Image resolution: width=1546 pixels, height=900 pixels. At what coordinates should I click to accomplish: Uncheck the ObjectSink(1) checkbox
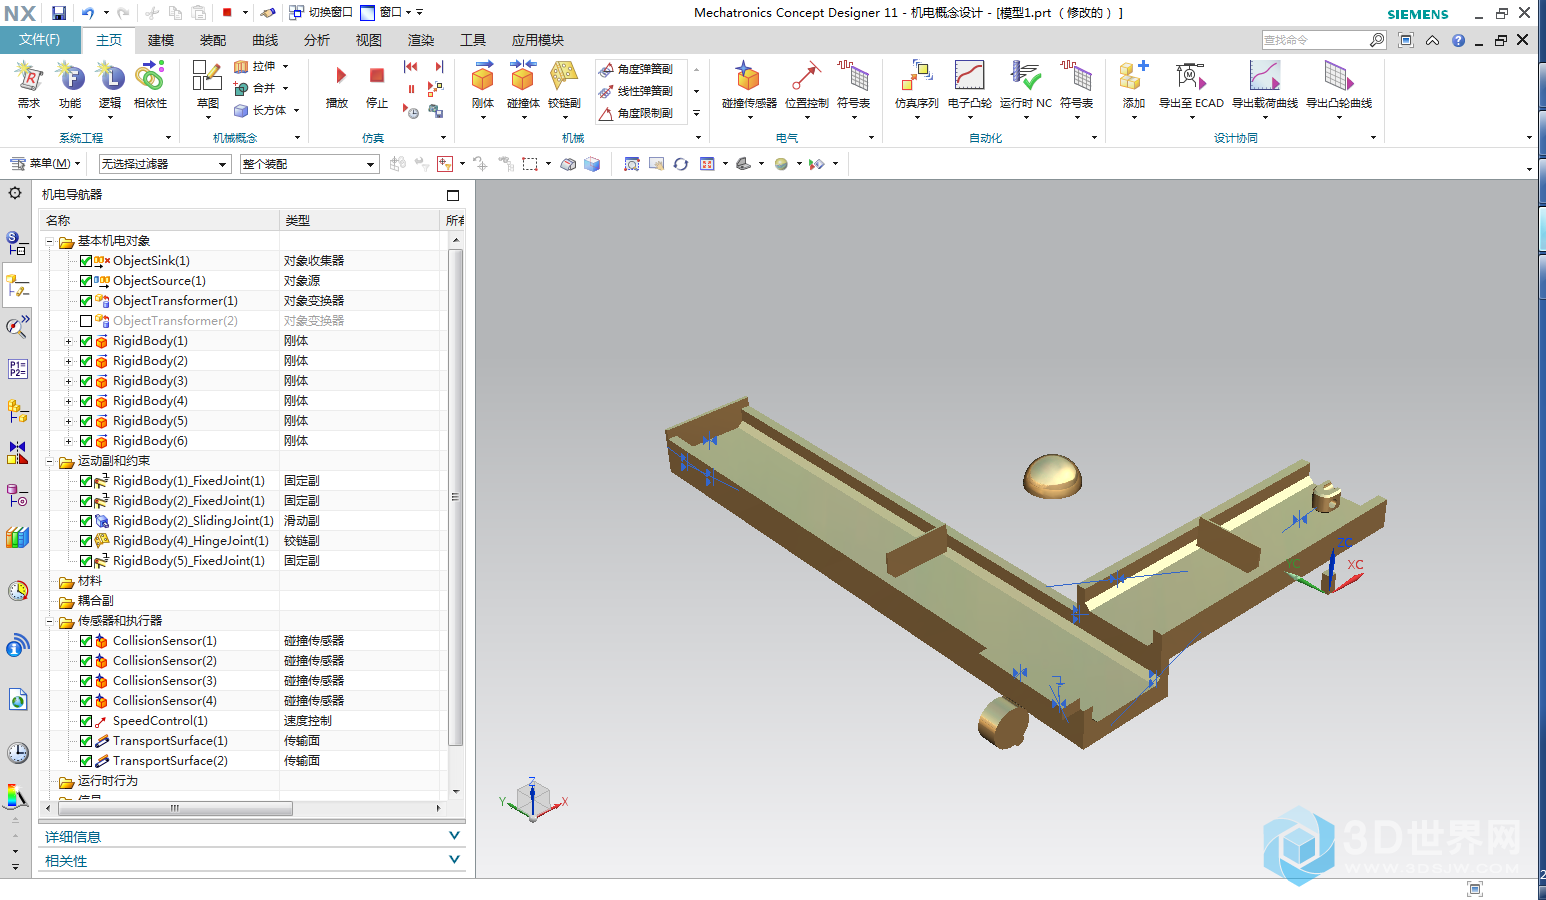point(86,261)
